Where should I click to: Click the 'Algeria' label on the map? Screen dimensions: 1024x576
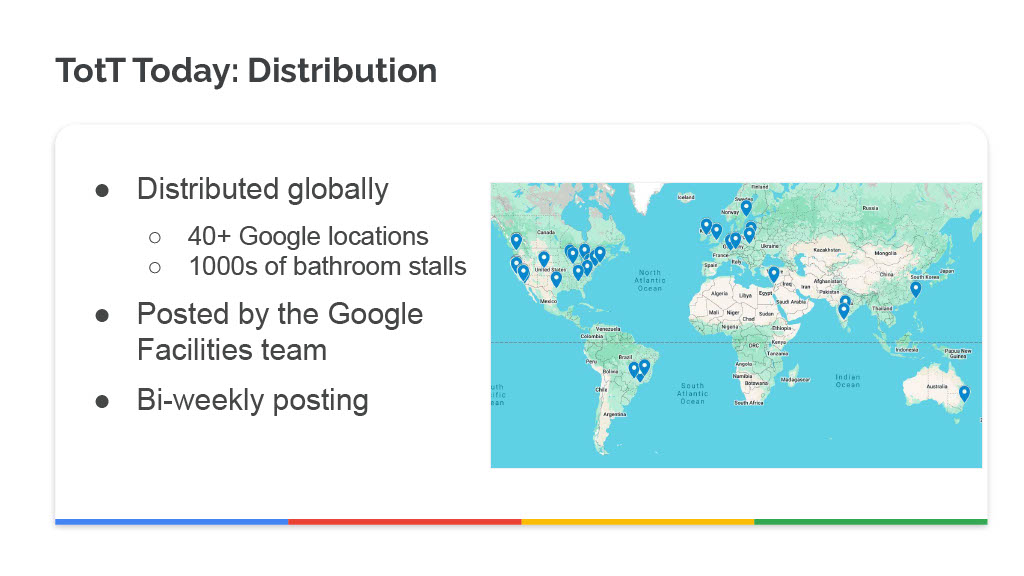pos(719,294)
